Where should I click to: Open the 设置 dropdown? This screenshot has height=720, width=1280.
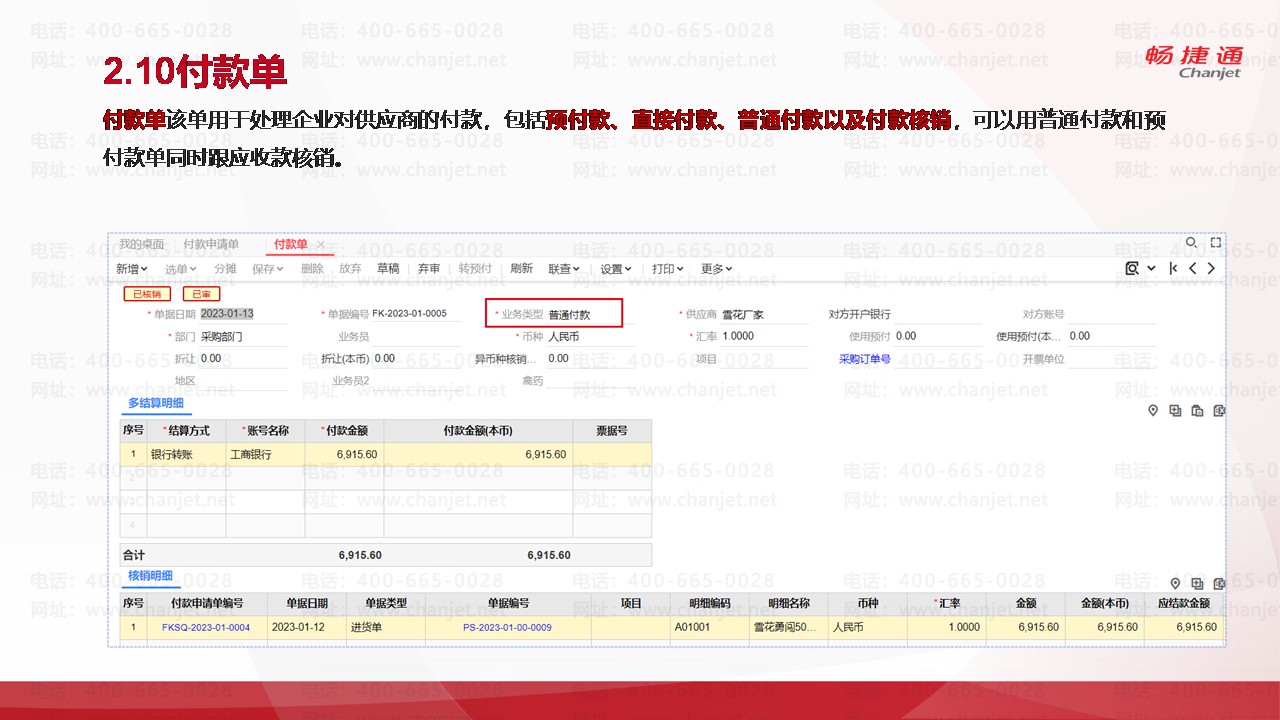[616, 269]
